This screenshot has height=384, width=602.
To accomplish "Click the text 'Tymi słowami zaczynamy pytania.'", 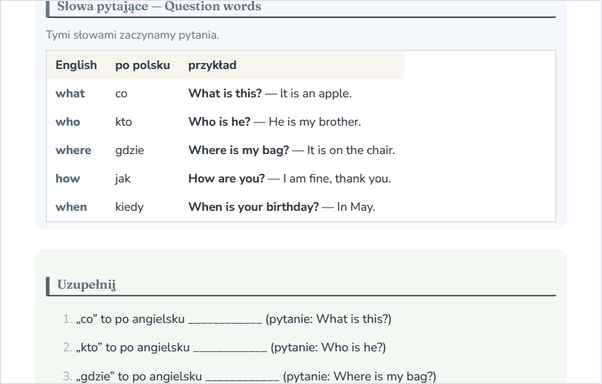I will 132,35.
